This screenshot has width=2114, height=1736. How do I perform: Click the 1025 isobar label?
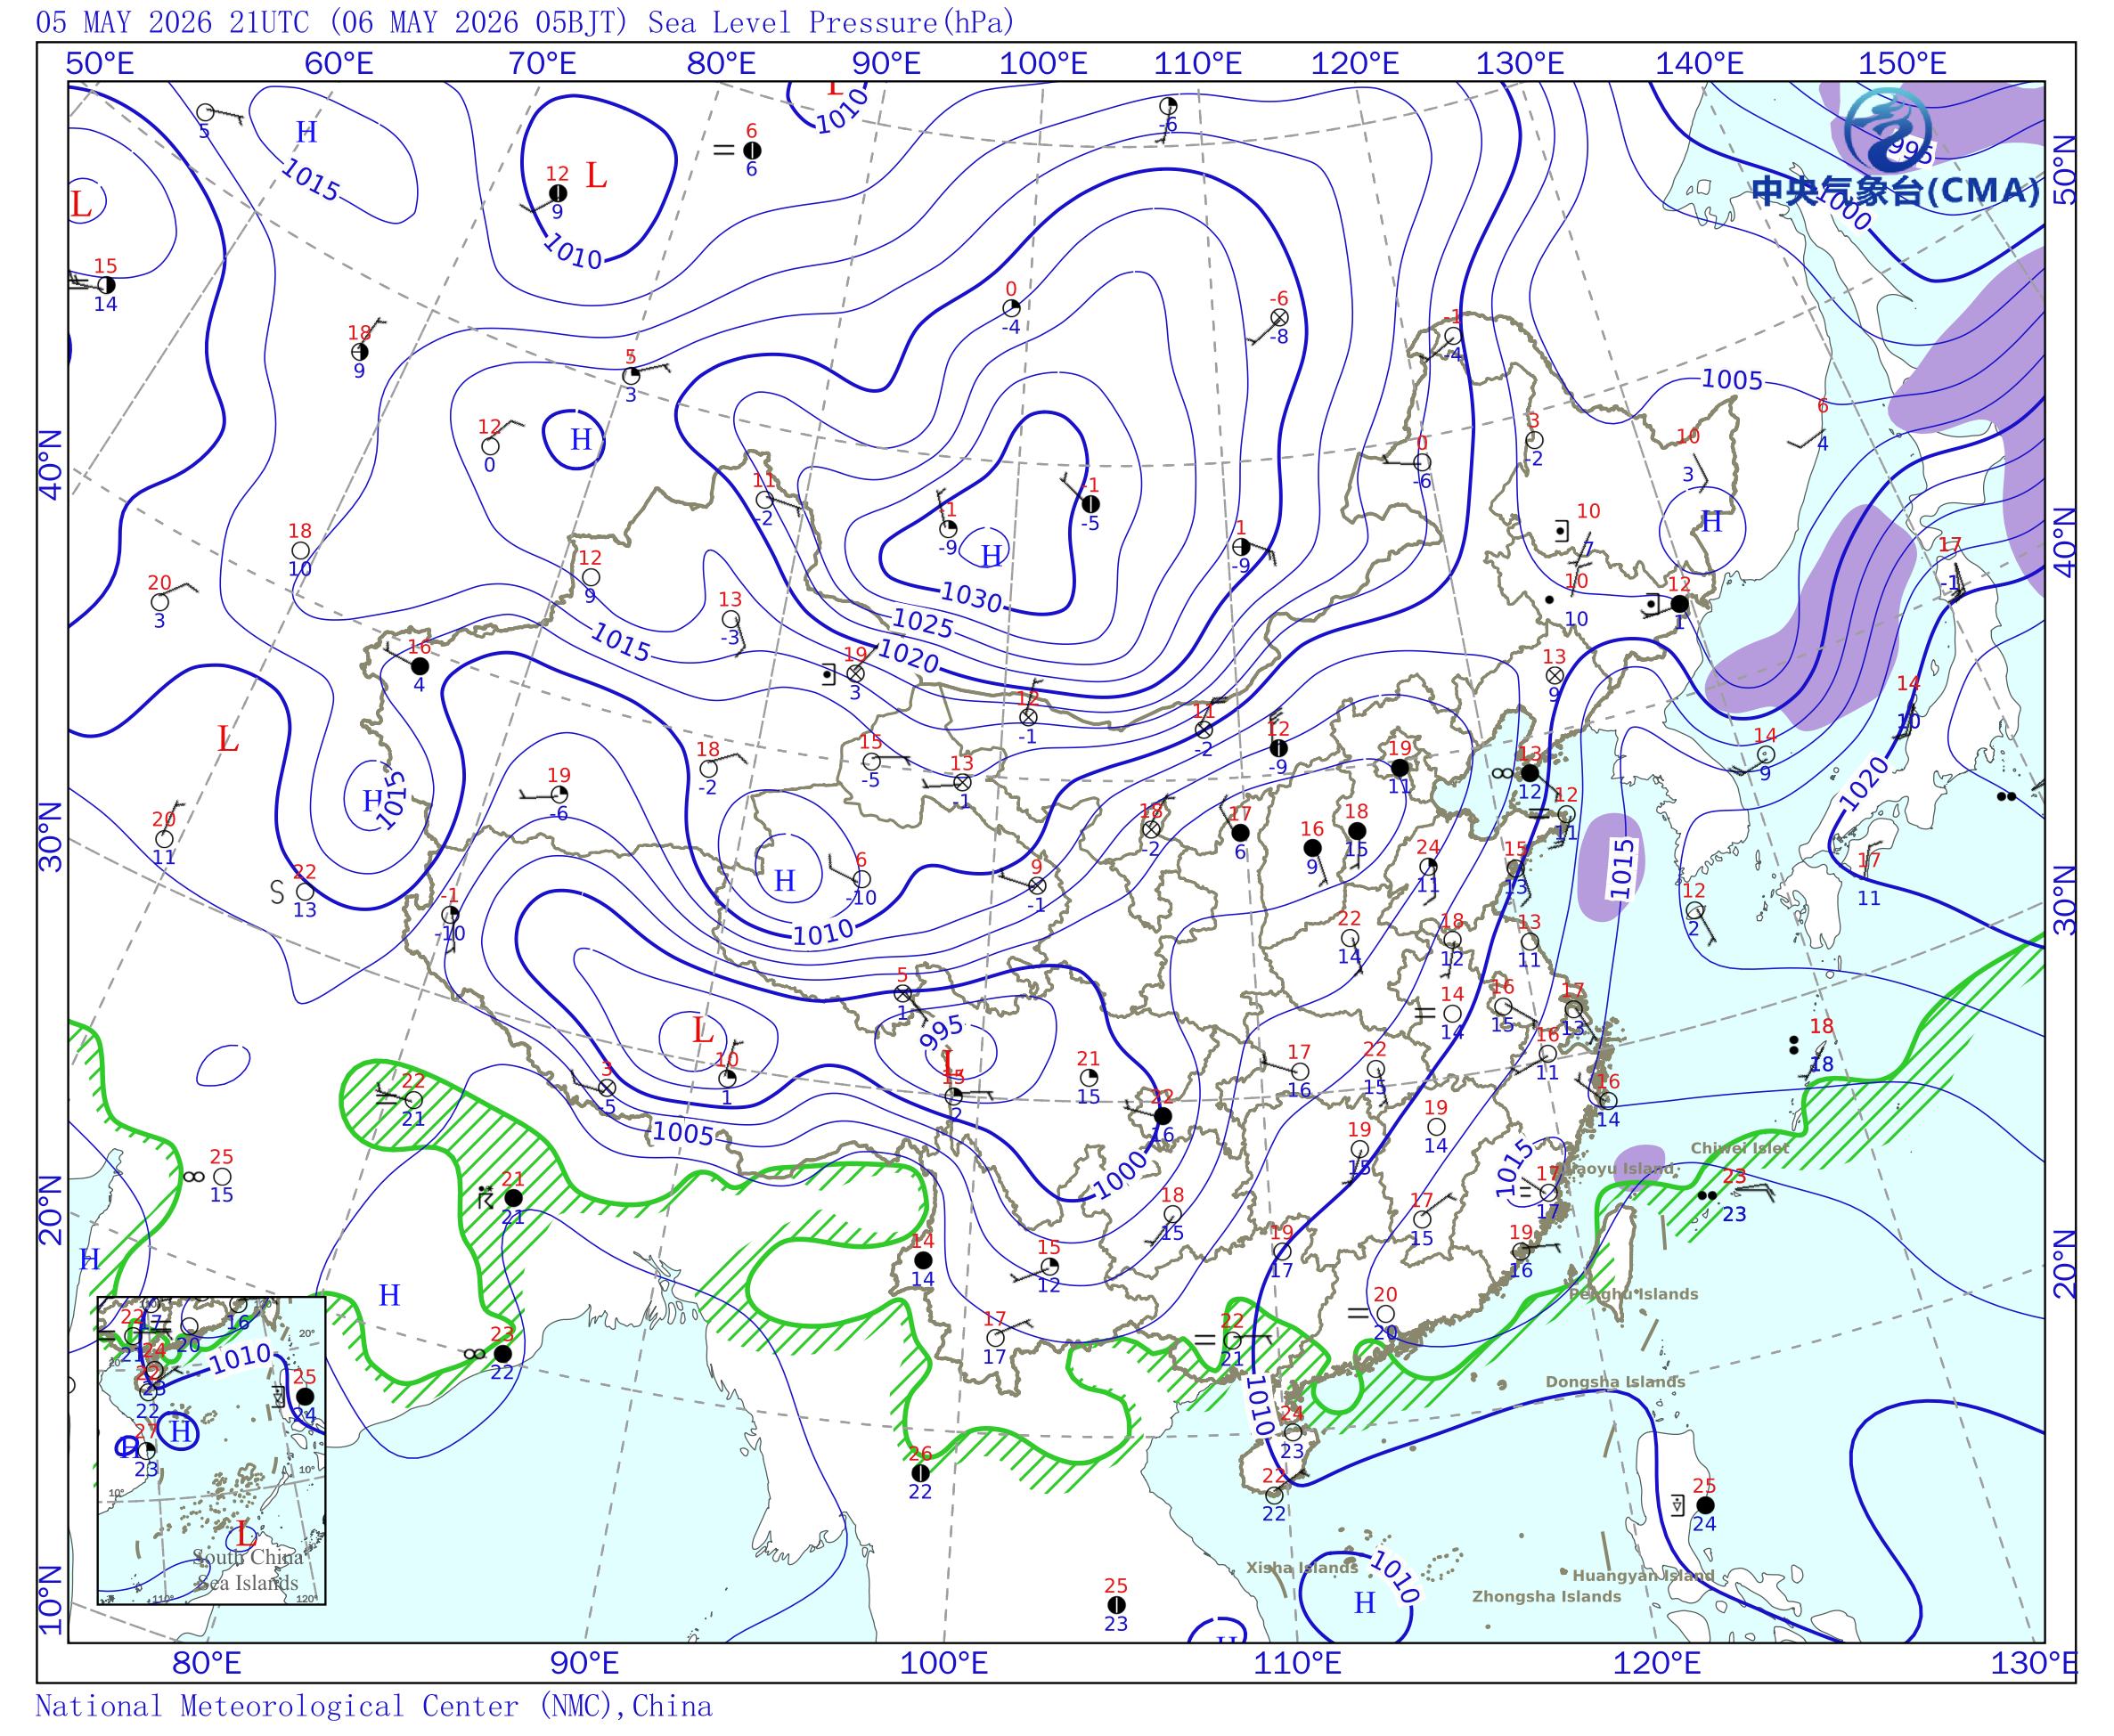(x=922, y=624)
